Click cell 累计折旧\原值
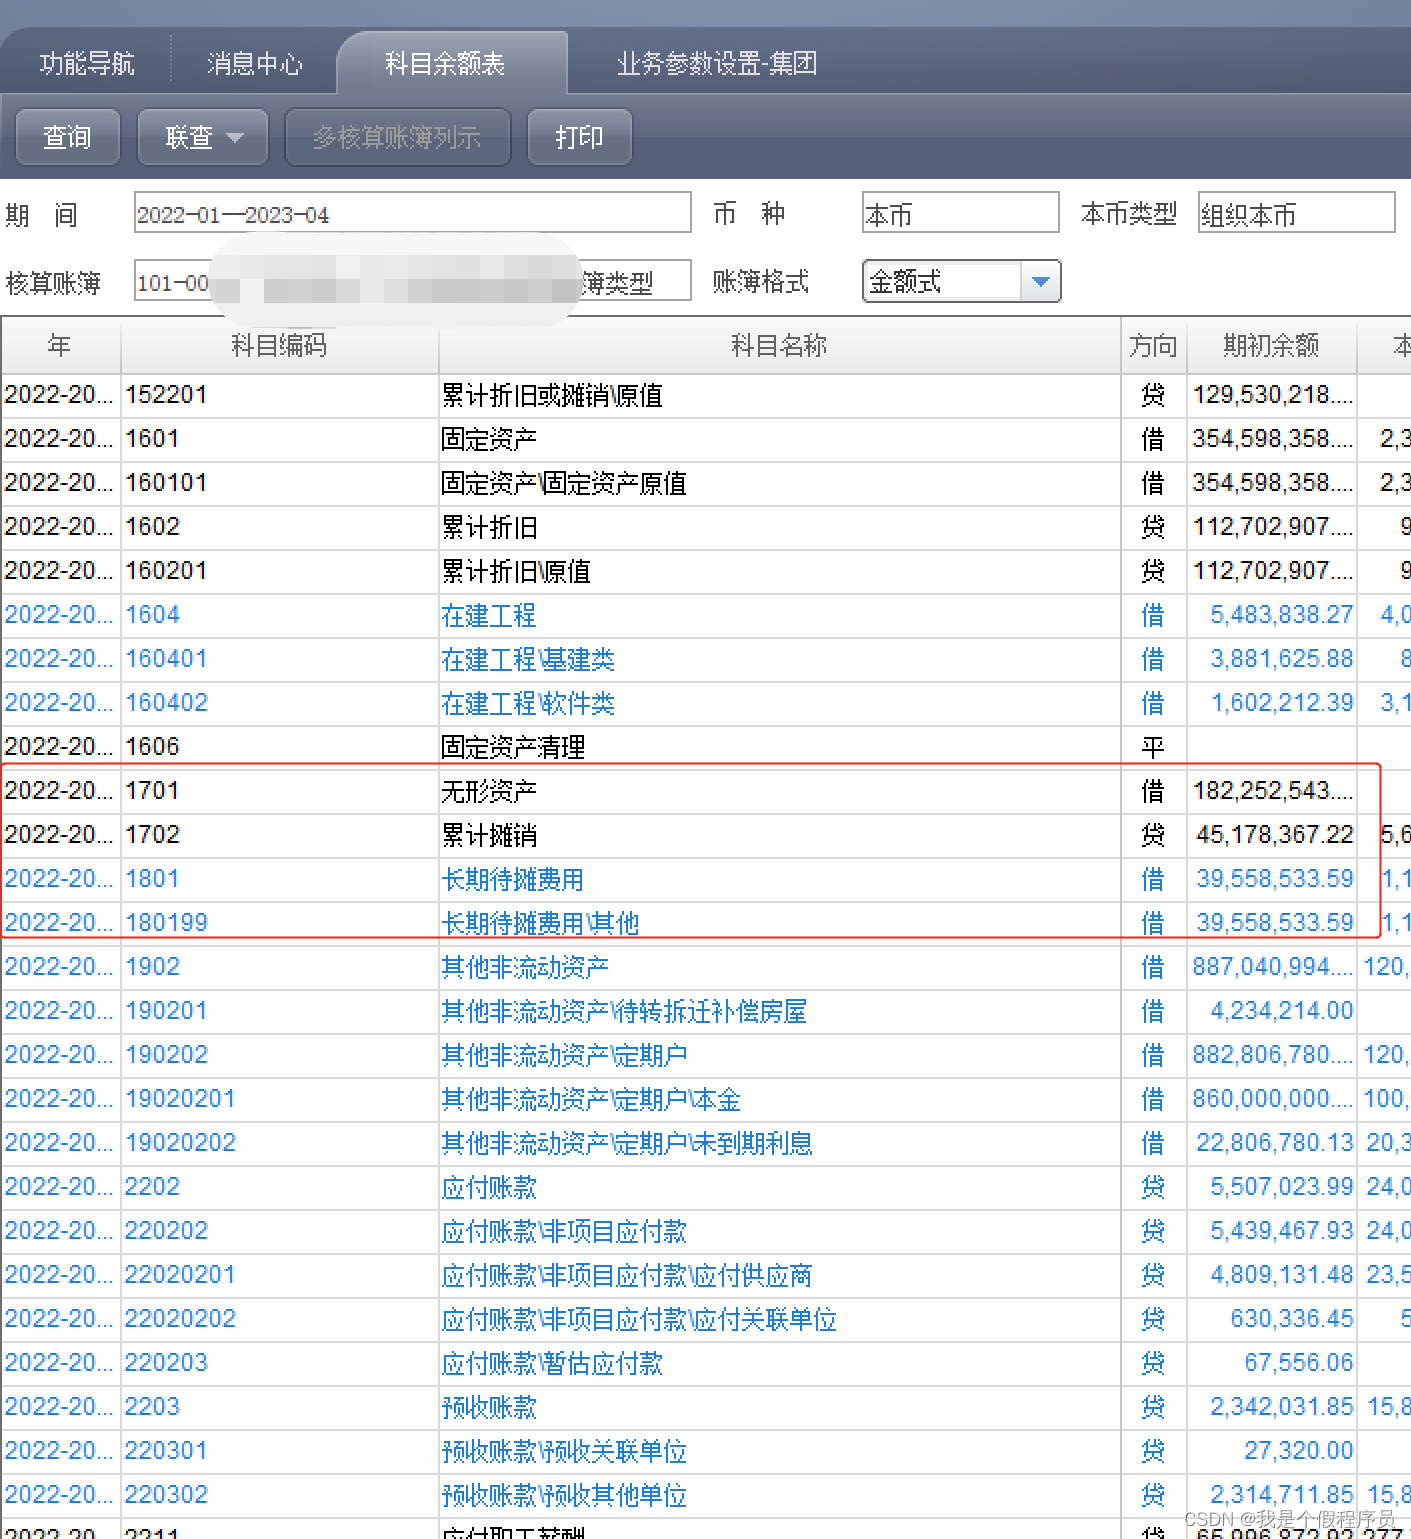 (516, 572)
